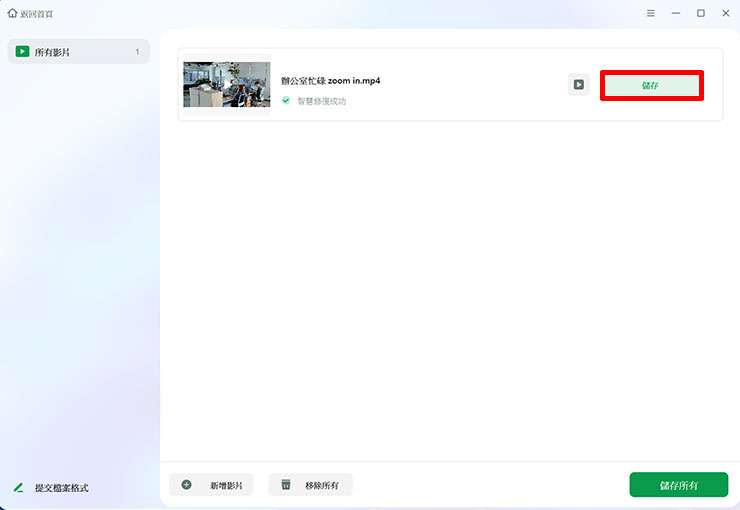Minimize the window

tap(676, 13)
